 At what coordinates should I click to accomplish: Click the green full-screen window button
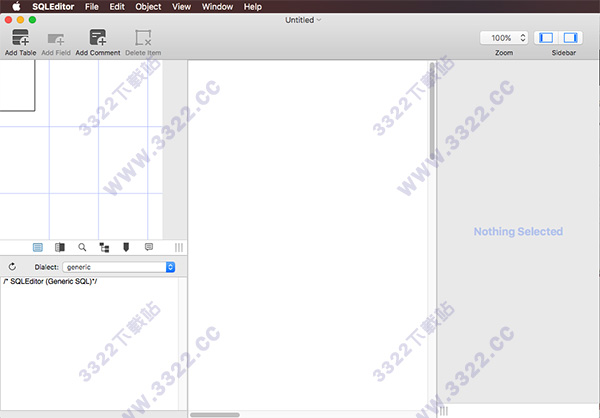[33, 20]
